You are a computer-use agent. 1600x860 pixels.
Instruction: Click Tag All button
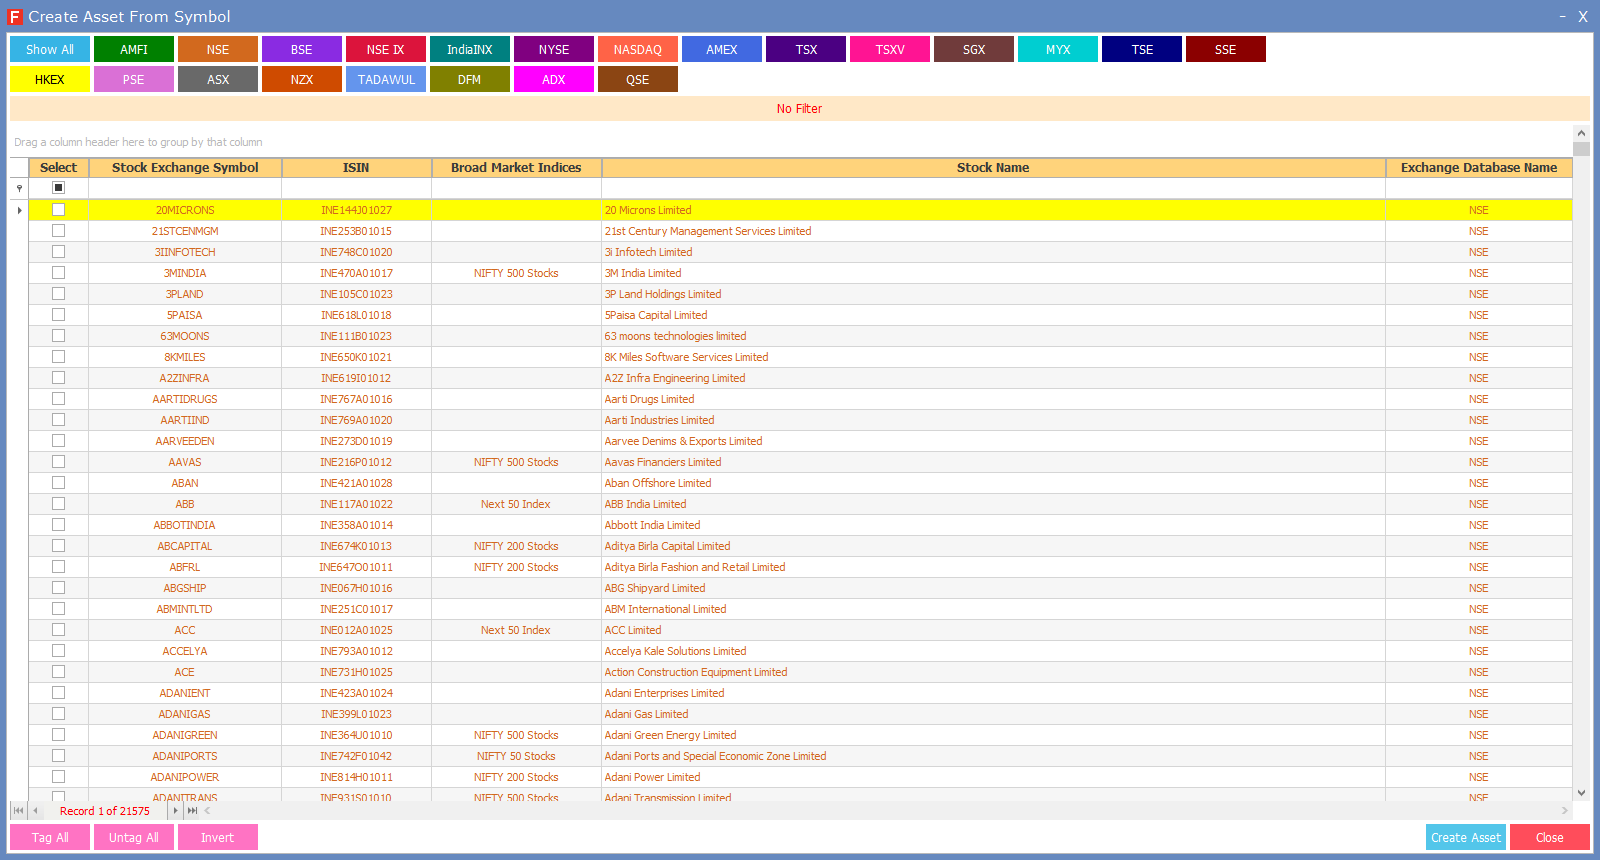click(x=50, y=837)
